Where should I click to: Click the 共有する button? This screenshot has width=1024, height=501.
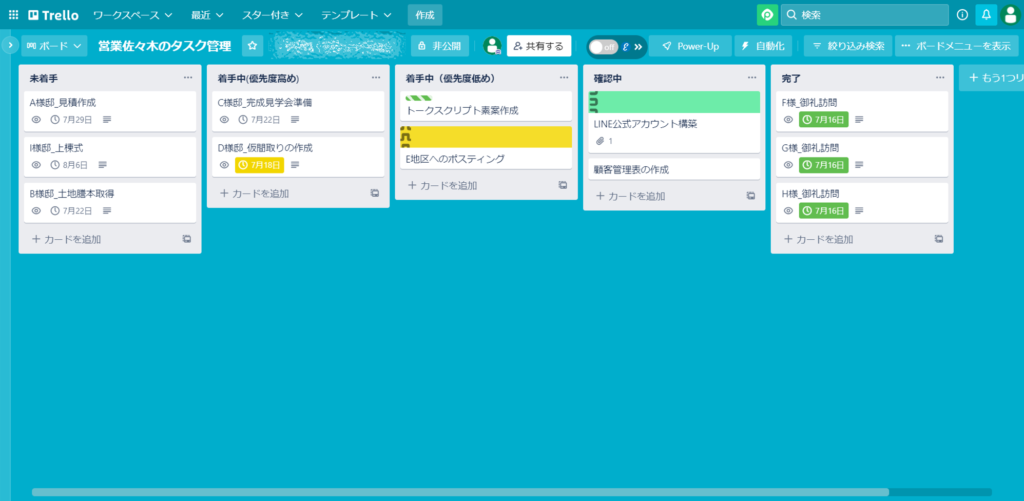[539, 46]
